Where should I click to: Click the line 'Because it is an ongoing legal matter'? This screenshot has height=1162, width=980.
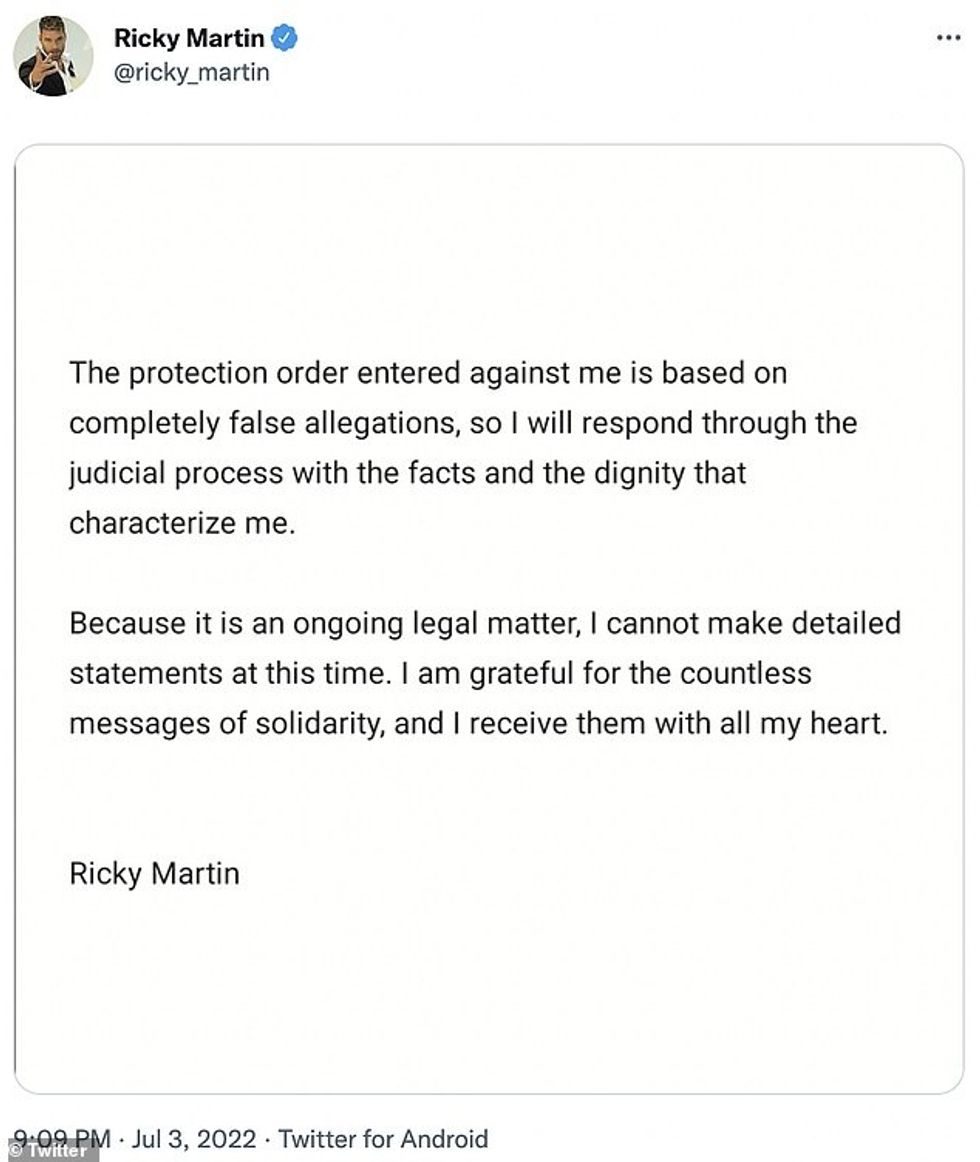click(484, 623)
